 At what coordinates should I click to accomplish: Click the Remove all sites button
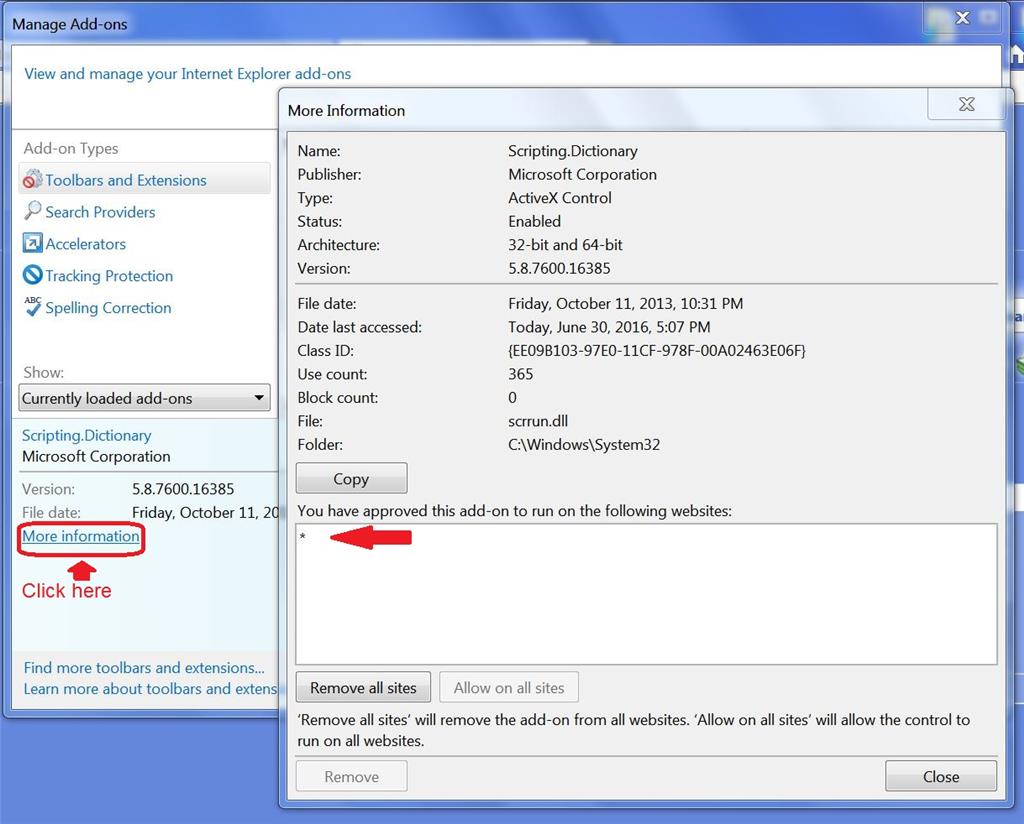(363, 688)
